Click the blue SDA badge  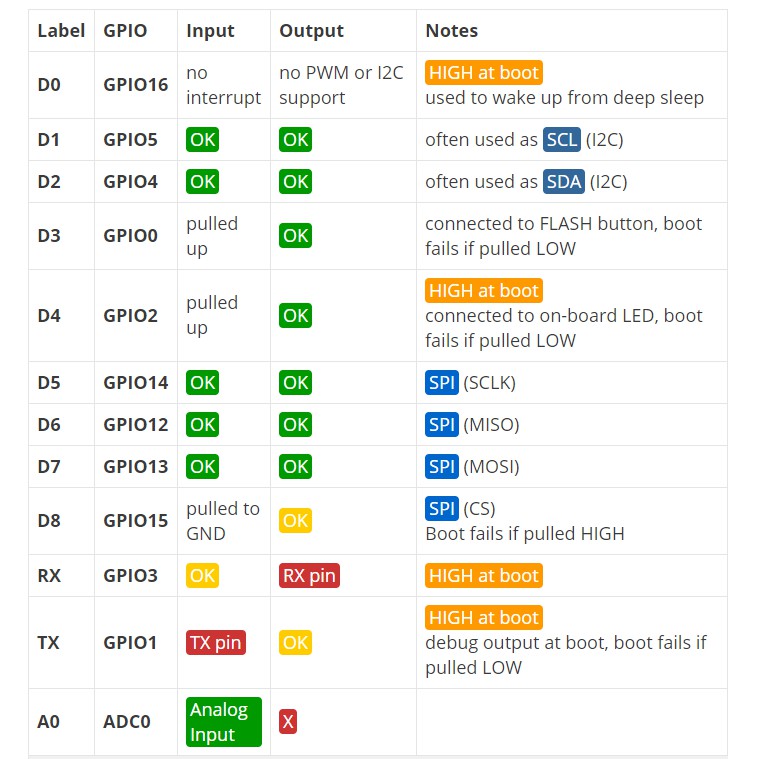pos(563,182)
